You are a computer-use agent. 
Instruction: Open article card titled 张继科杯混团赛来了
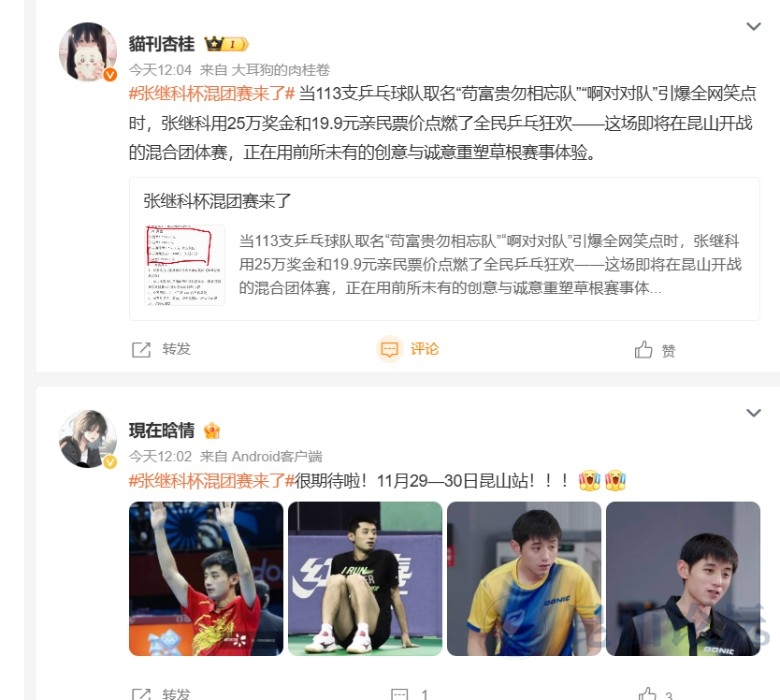444,249
